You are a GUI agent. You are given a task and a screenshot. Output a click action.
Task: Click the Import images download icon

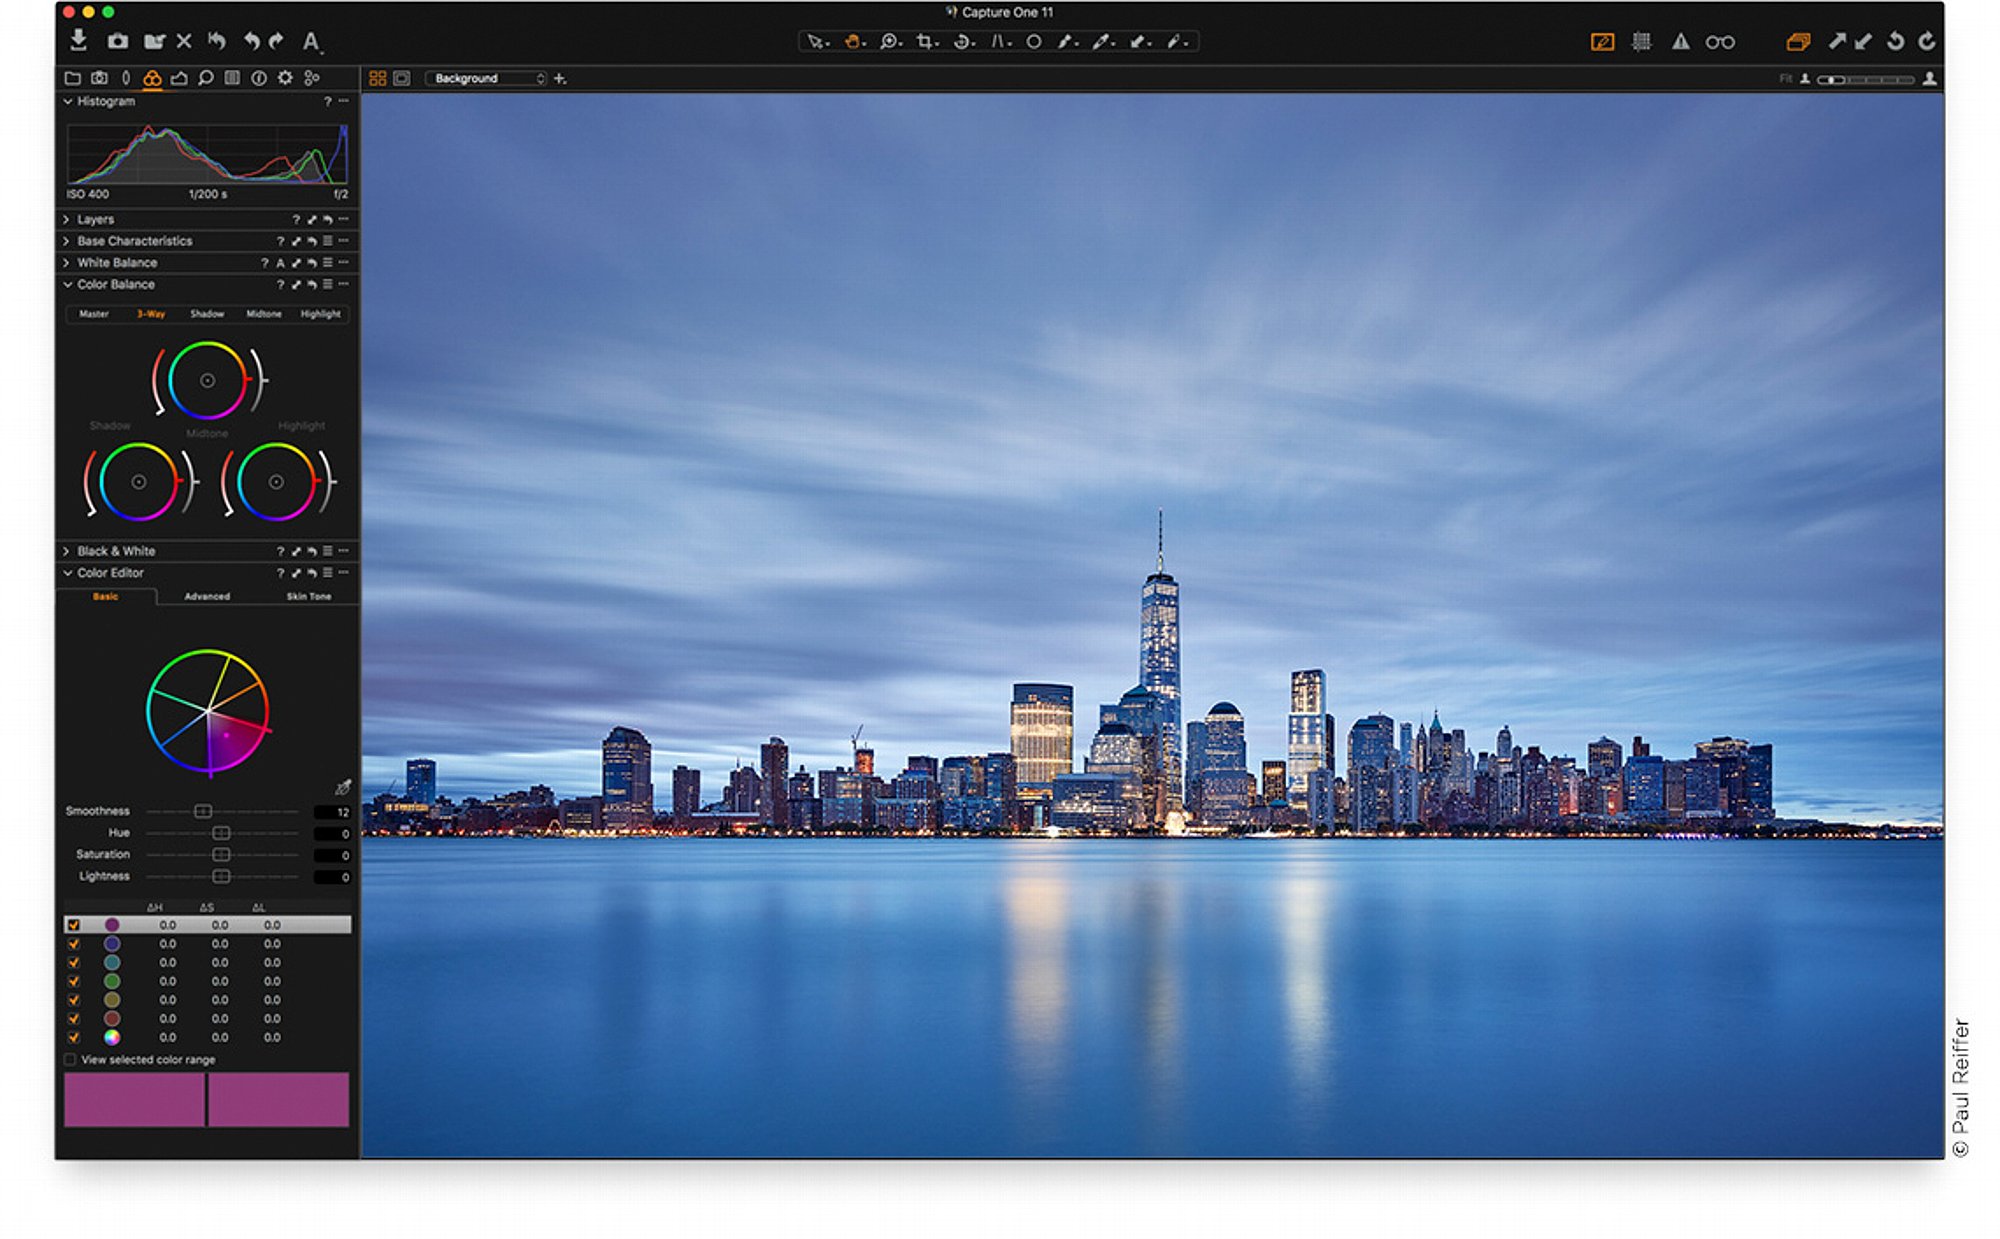coord(78,40)
